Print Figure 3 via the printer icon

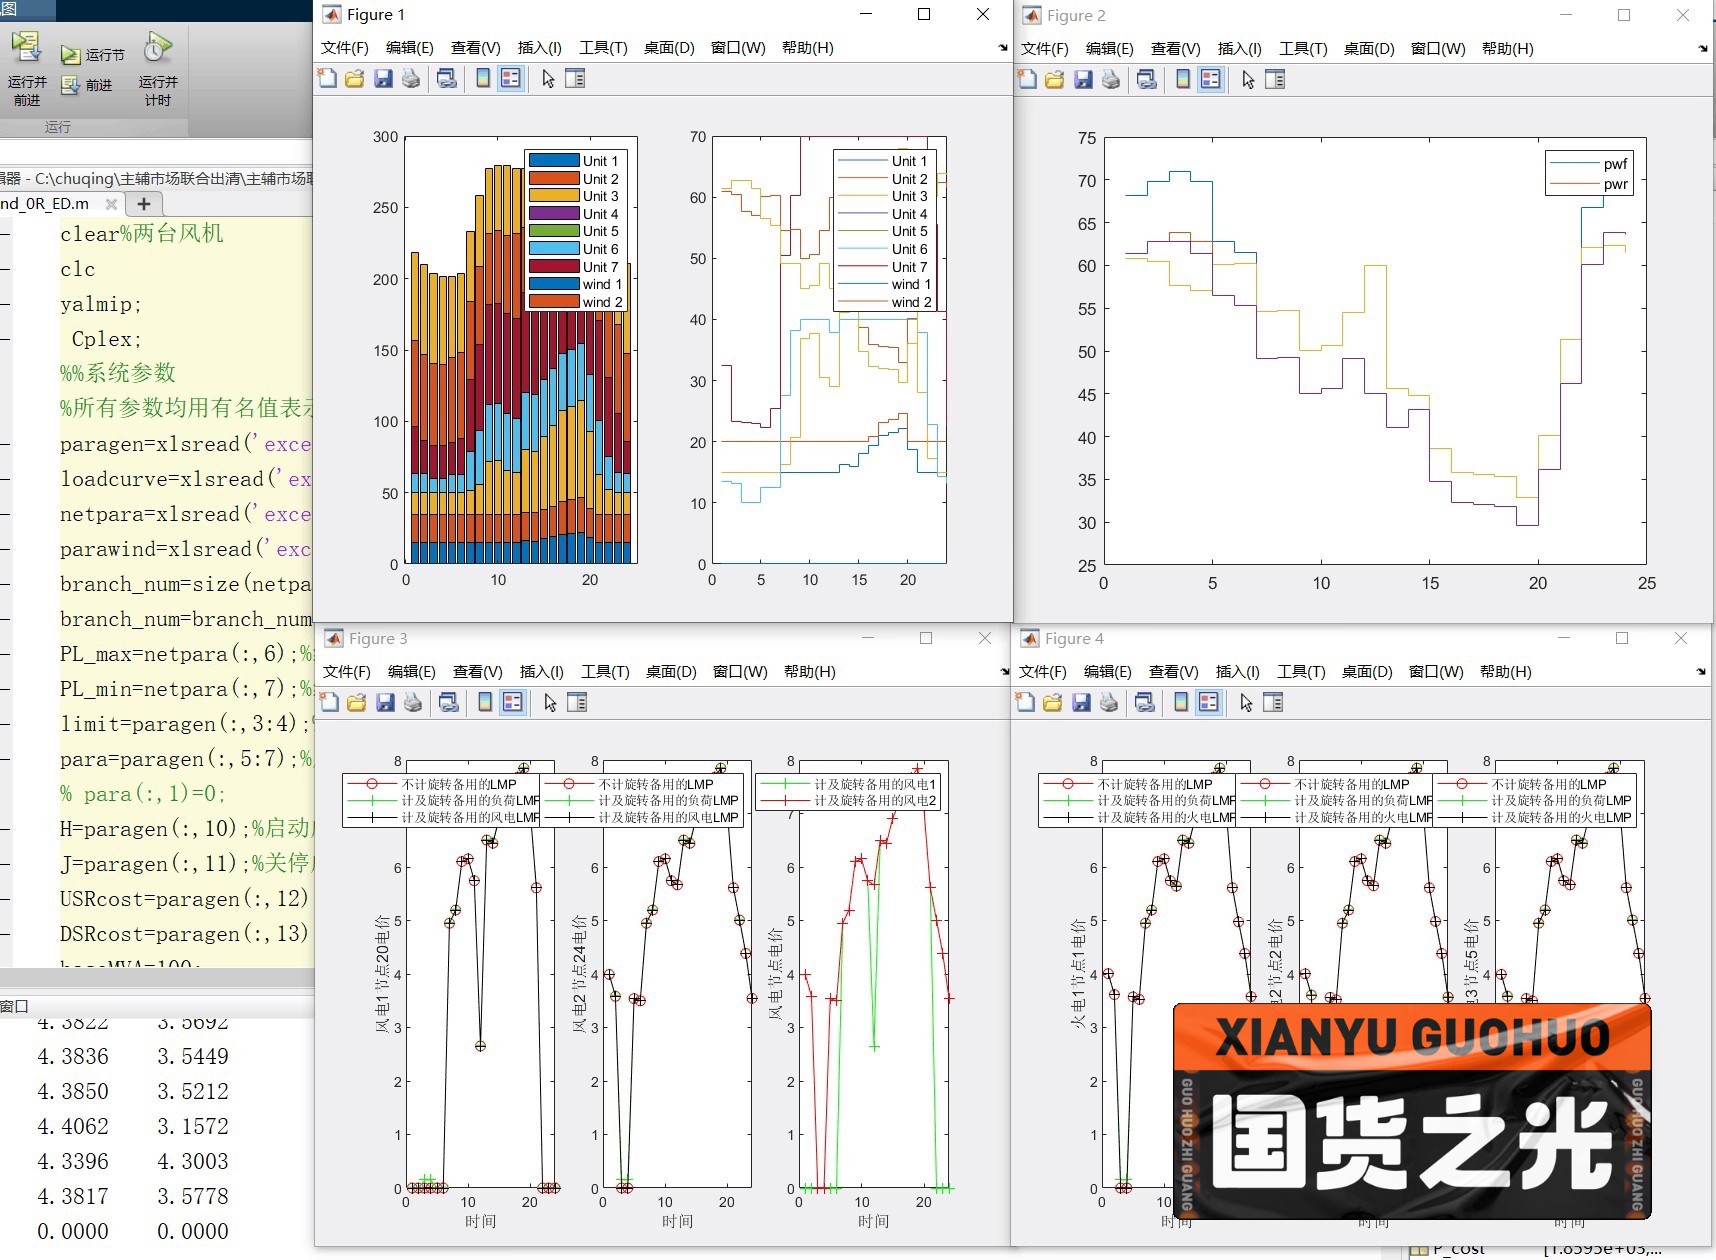point(413,702)
